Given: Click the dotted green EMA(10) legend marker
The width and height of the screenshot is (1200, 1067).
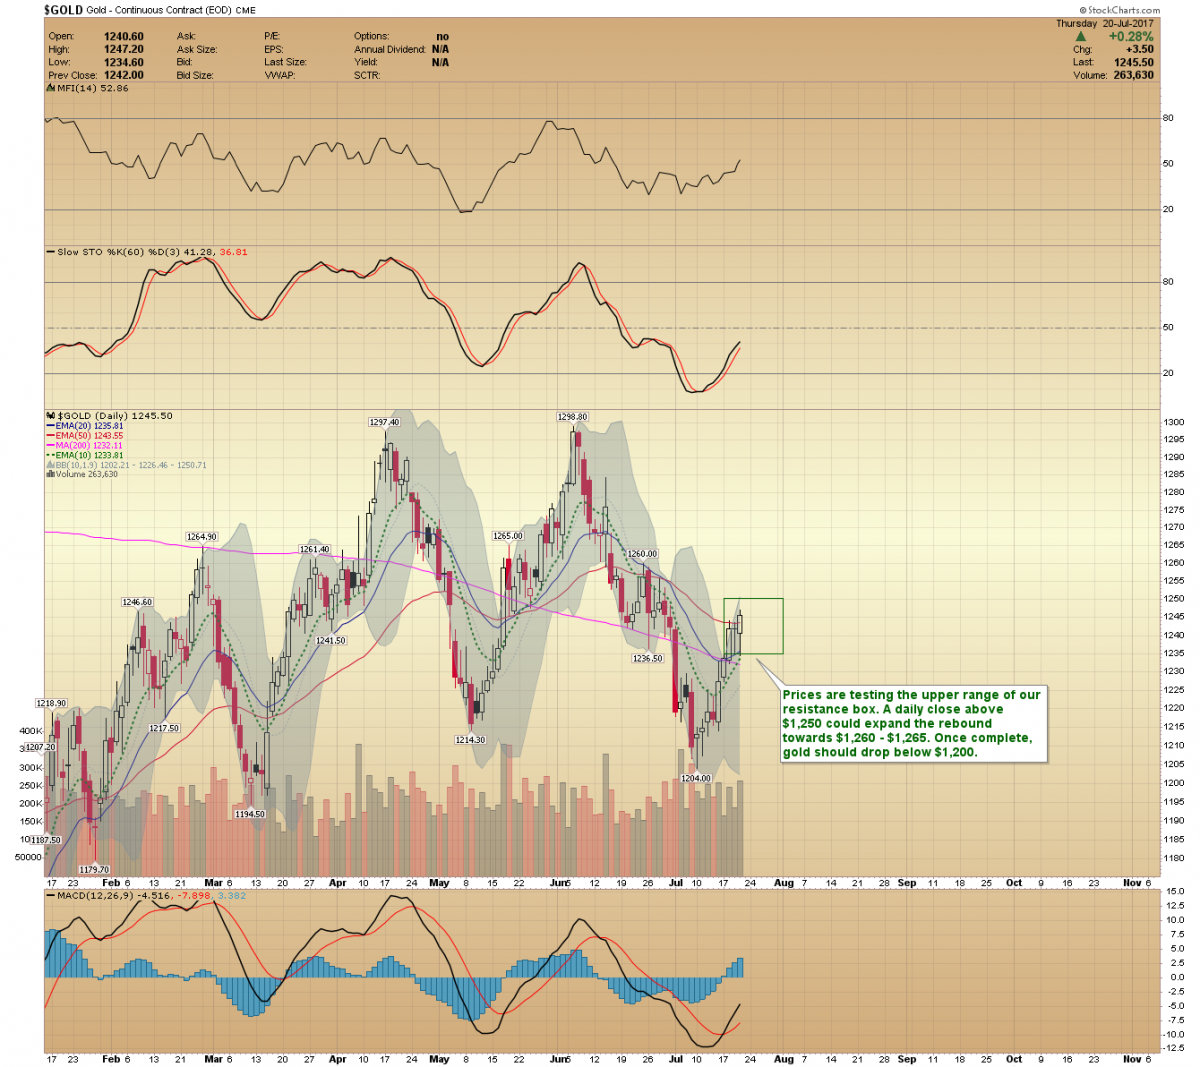Looking at the screenshot, I should [x=51, y=455].
